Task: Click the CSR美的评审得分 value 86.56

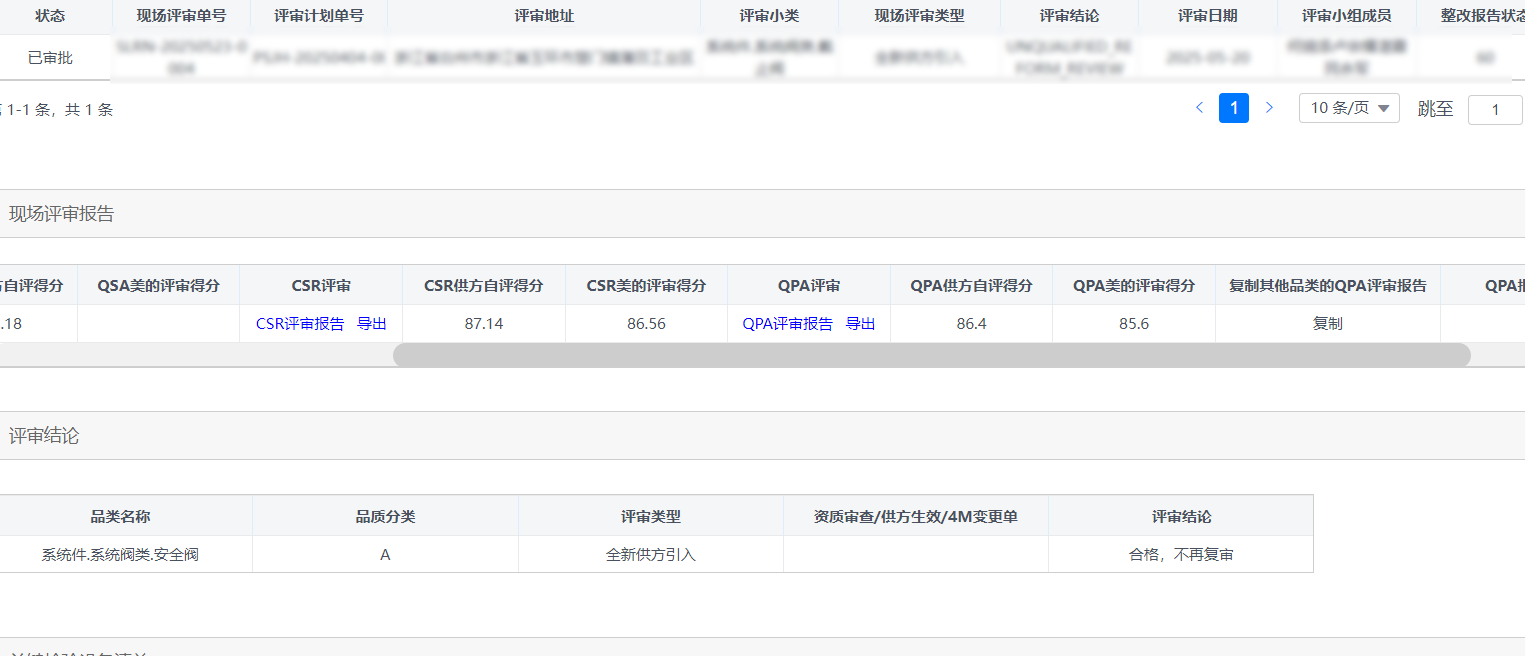Action: (646, 324)
